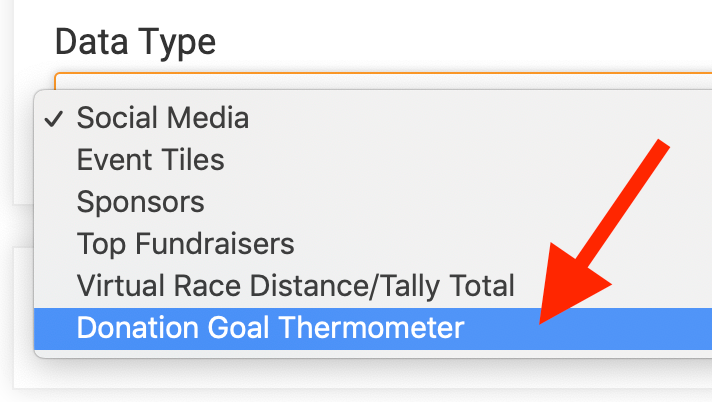Select Virtual Race Distance/Tally Total
712x402 pixels.
pyautogui.click(x=295, y=286)
